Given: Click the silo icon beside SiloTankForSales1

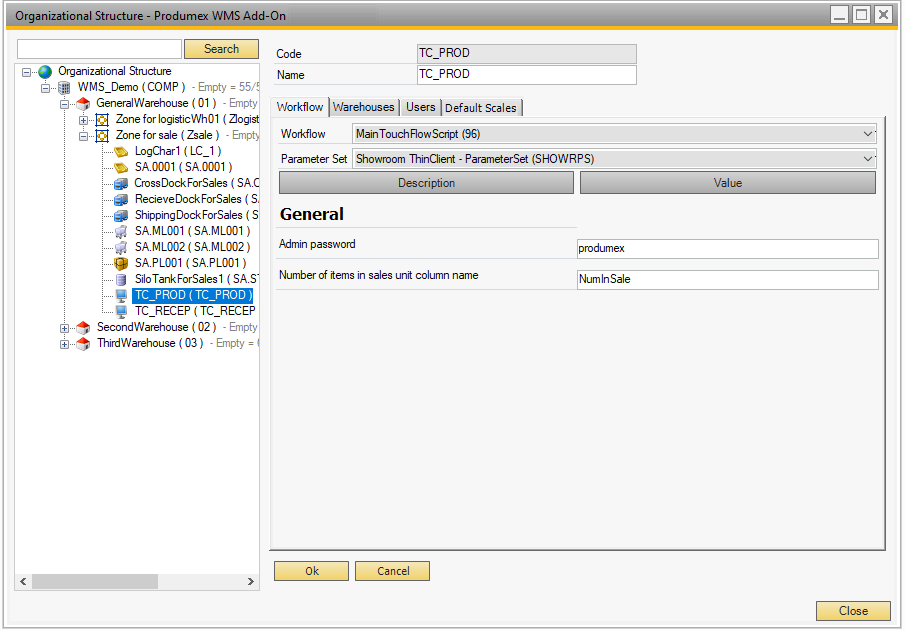Looking at the screenshot, I should [x=120, y=279].
